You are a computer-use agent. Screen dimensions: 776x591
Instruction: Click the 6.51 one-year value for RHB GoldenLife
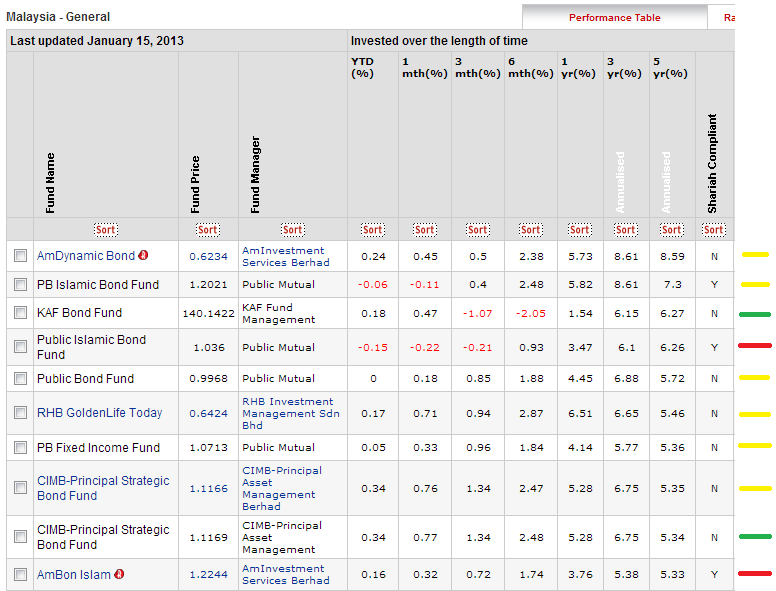pos(580,413)
